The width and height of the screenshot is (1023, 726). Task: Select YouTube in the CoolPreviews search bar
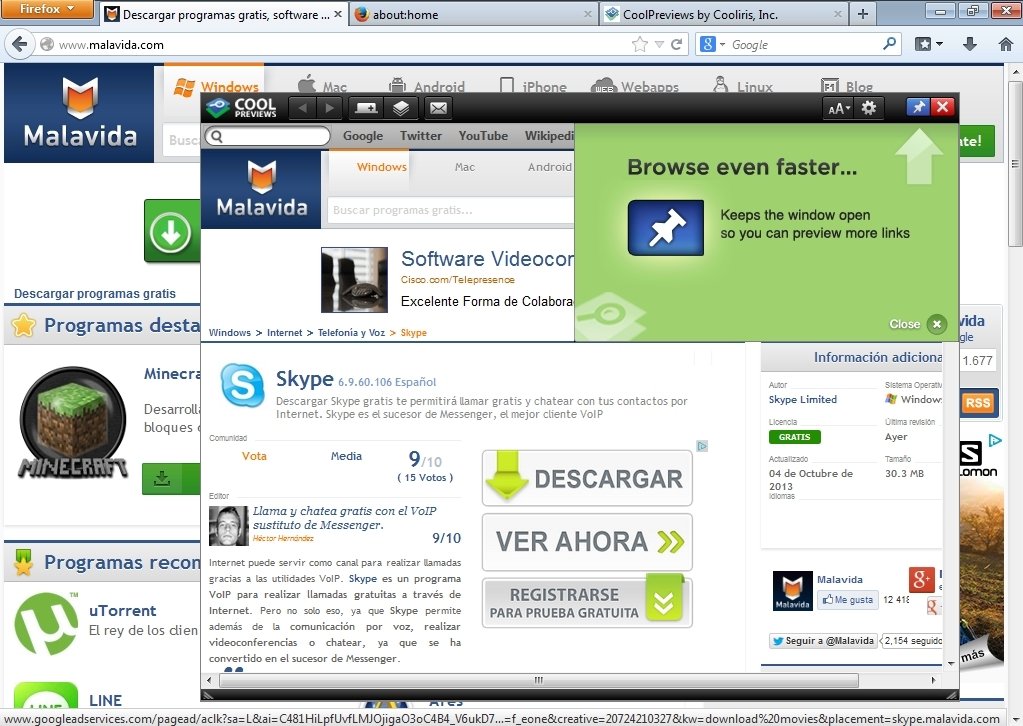pyautogui.click(x=483, y=136)
